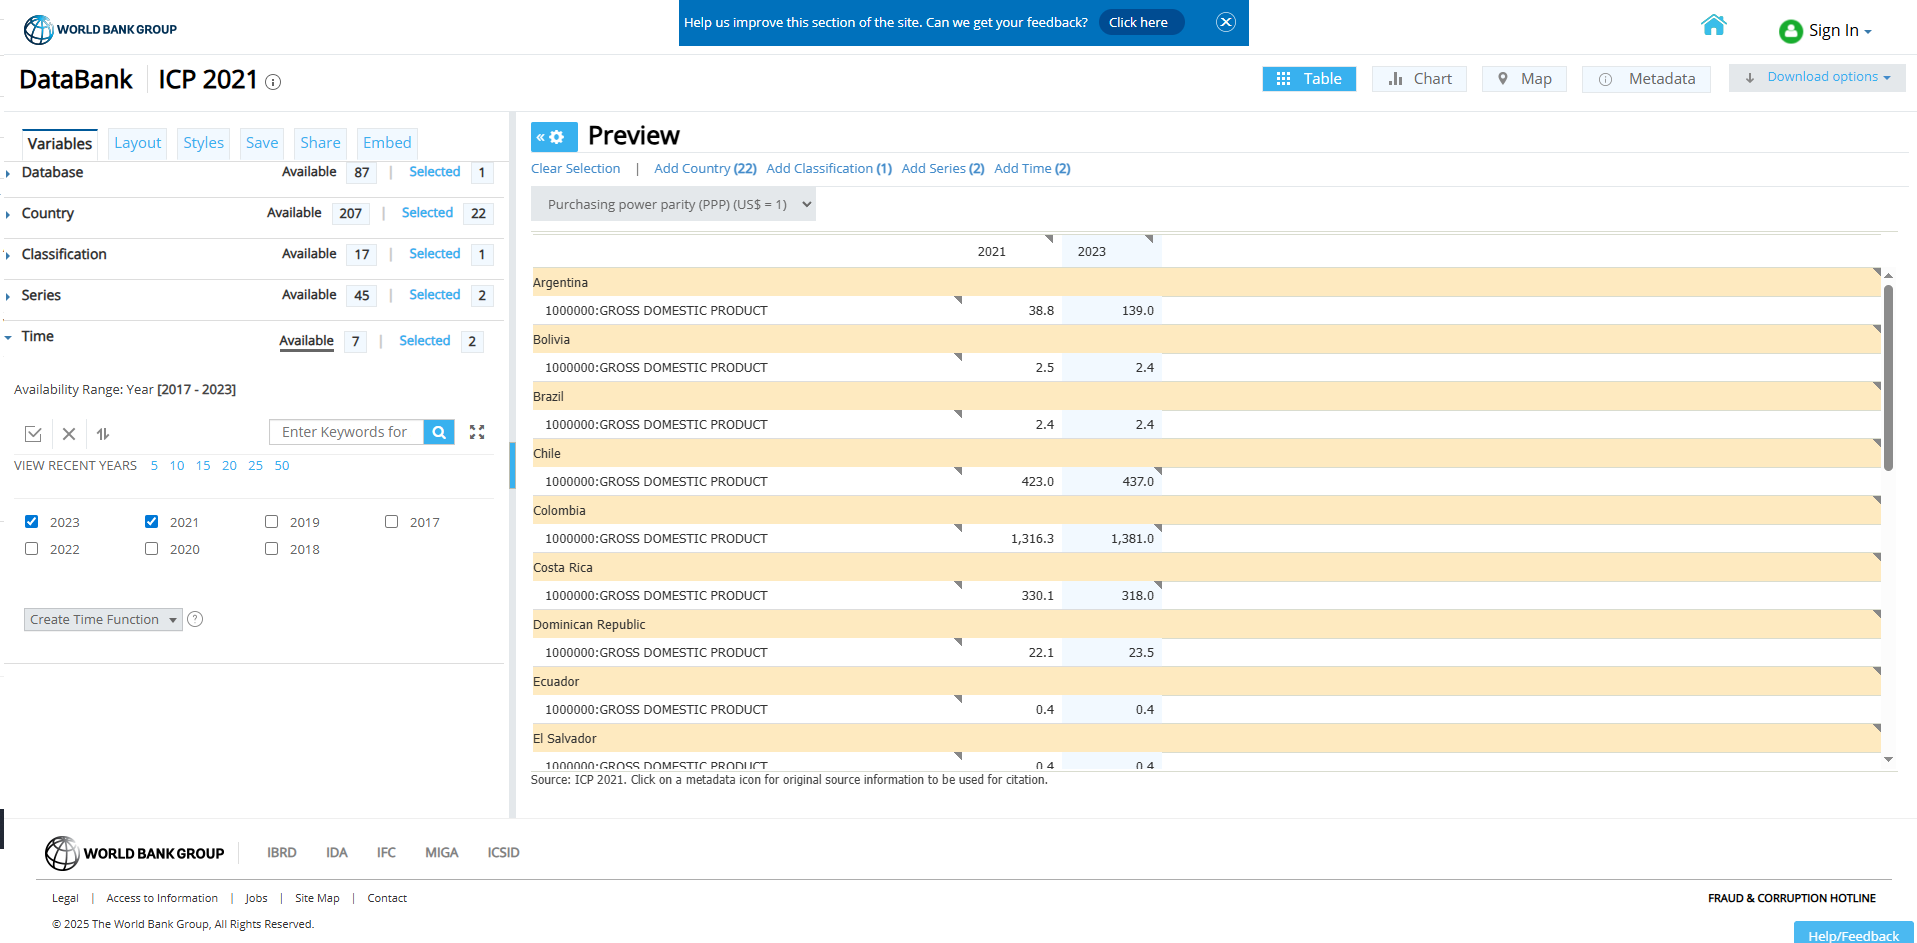
Task: Close the feedback banner
Action: (1226, 22)
